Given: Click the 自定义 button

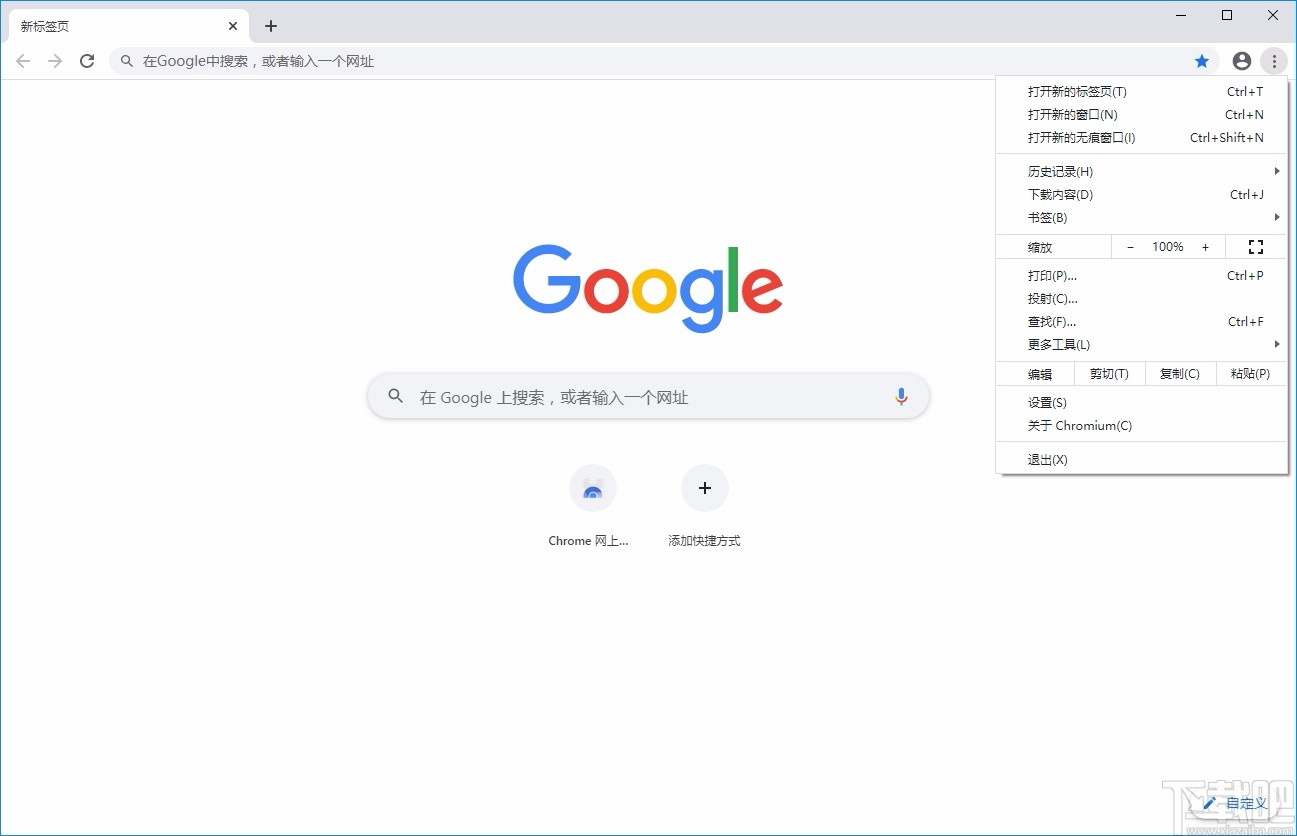Looking at the screenshot, I should 1237,803.
